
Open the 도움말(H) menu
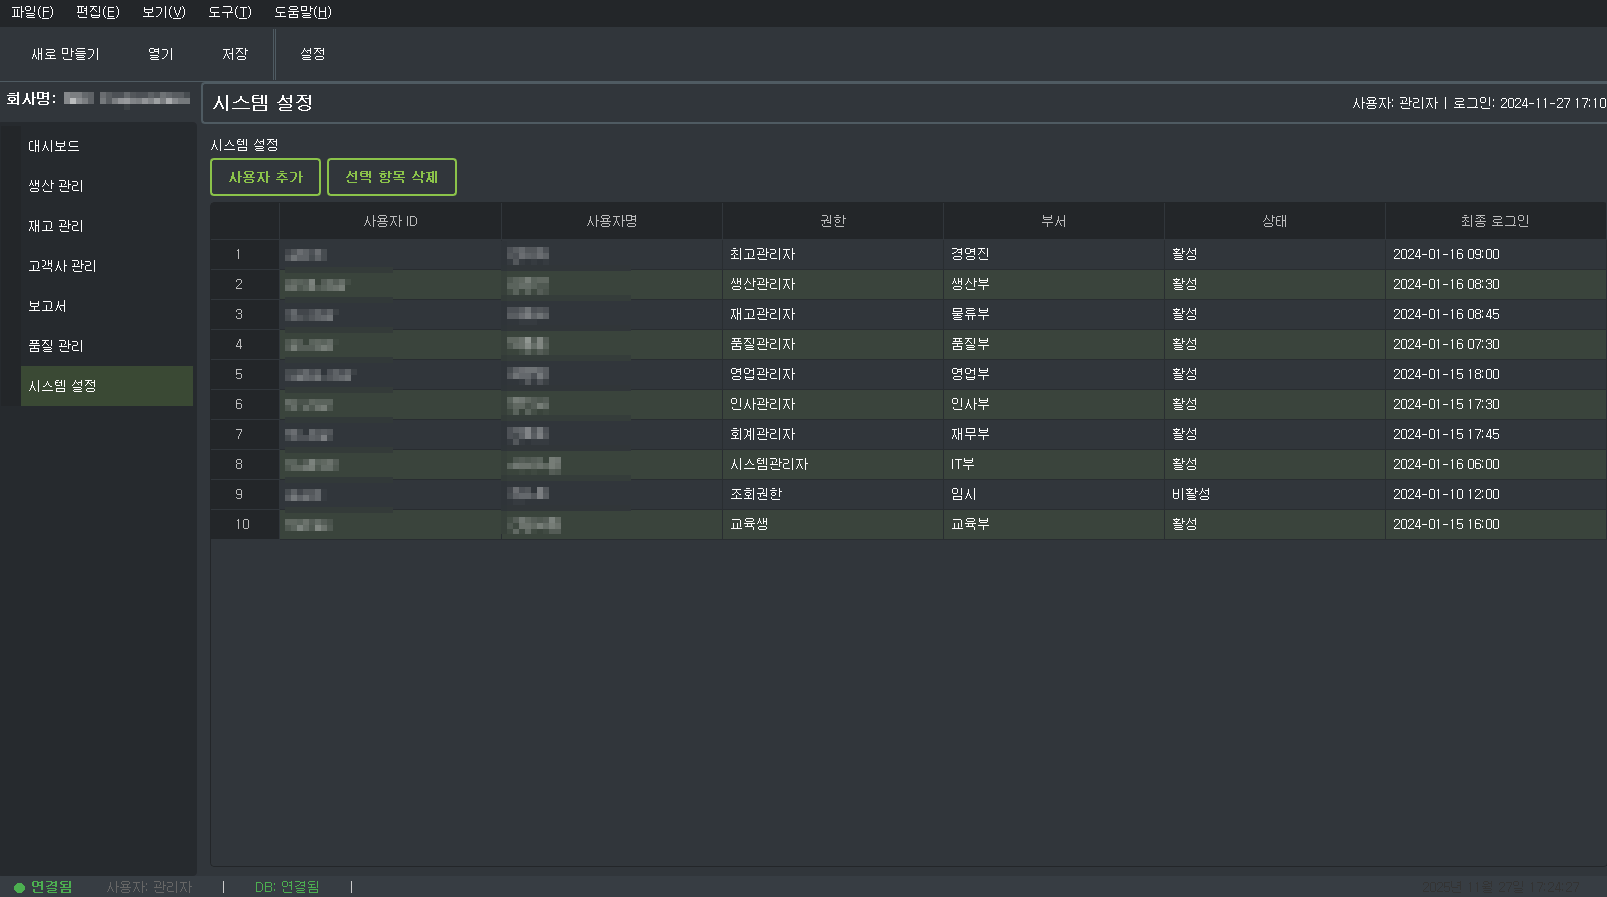(x=302, y=12)
